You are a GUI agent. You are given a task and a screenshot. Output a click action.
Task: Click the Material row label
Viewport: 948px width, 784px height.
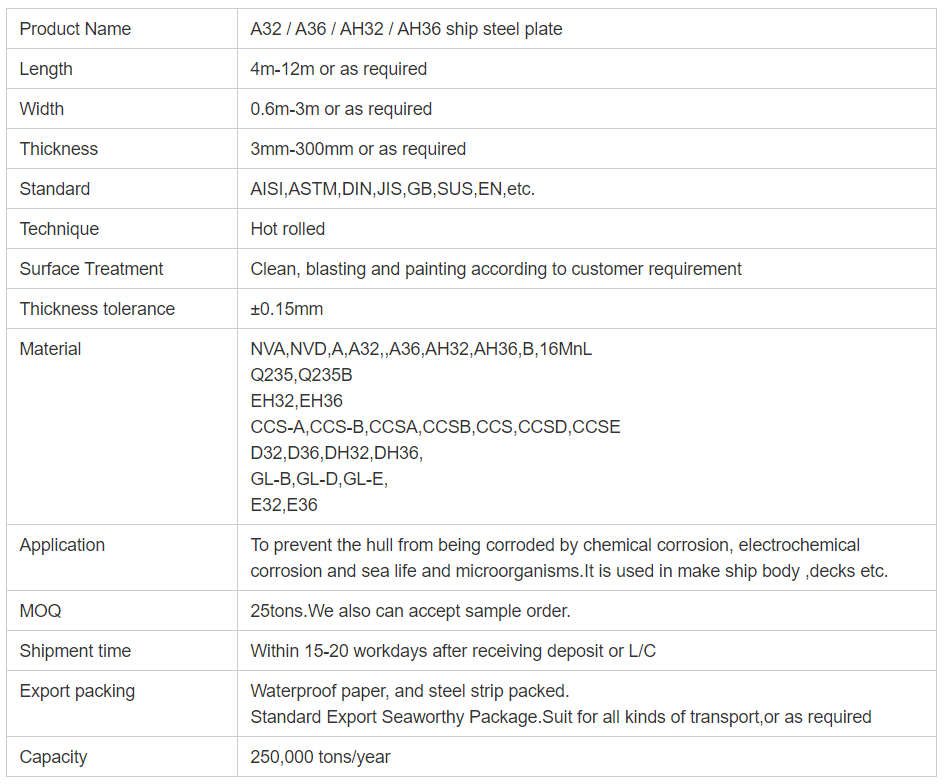pyautogui.click(x=51, y=349)
